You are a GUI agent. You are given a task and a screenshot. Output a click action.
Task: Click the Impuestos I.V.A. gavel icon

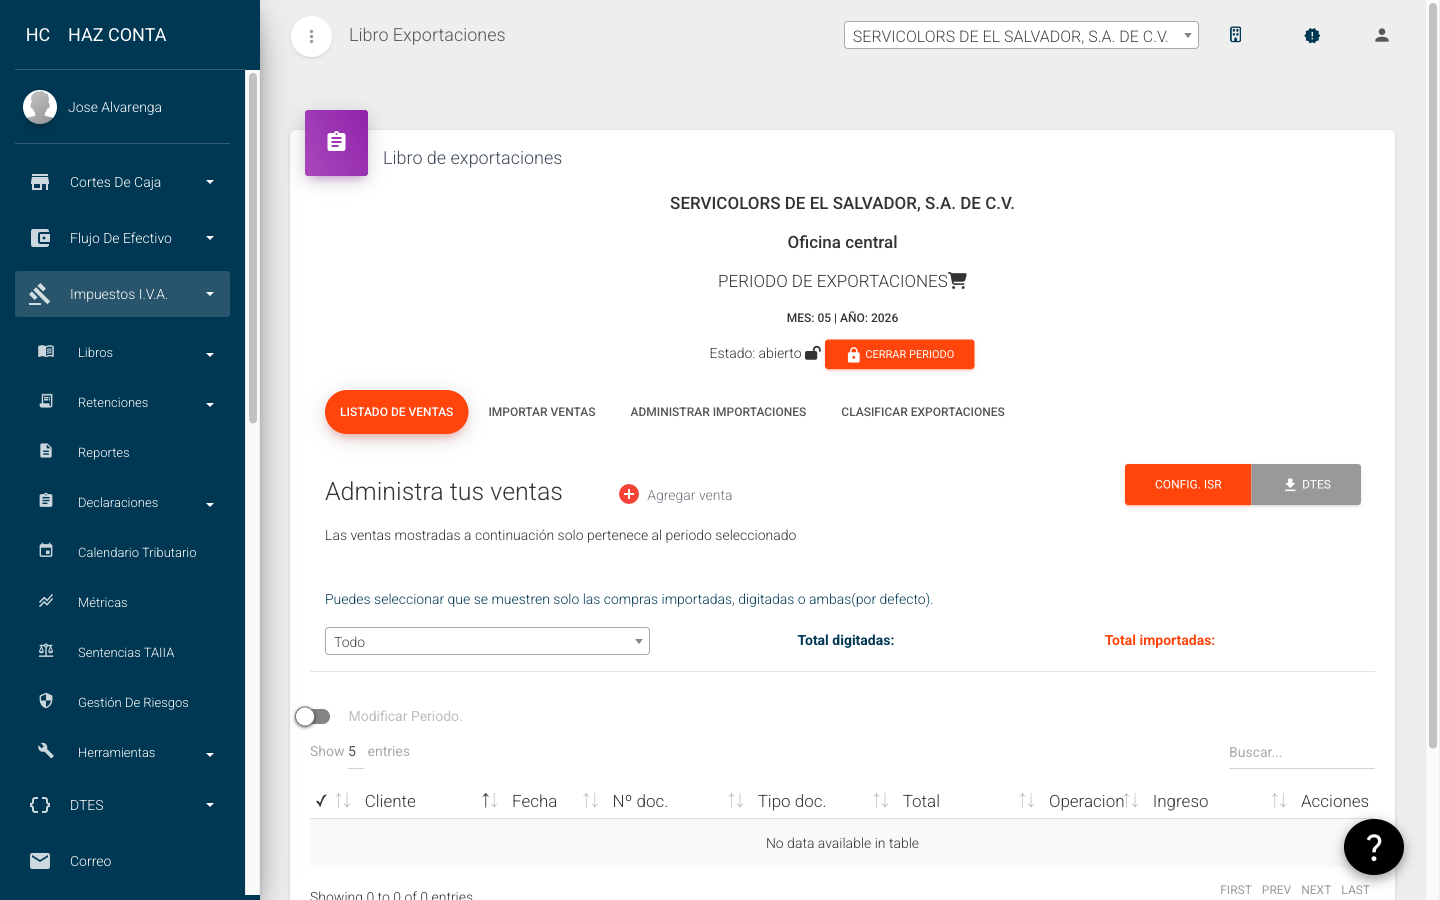pos(40,294)
